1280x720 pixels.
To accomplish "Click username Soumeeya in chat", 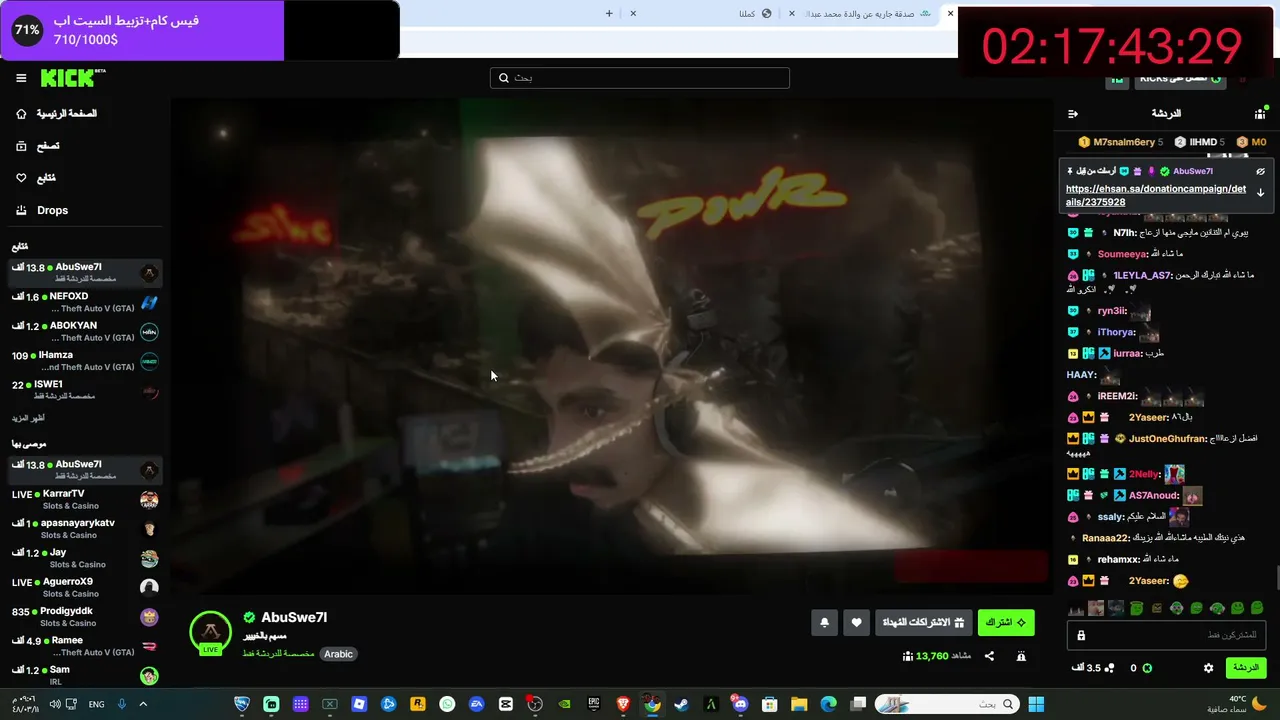I will click(1121, 254).
